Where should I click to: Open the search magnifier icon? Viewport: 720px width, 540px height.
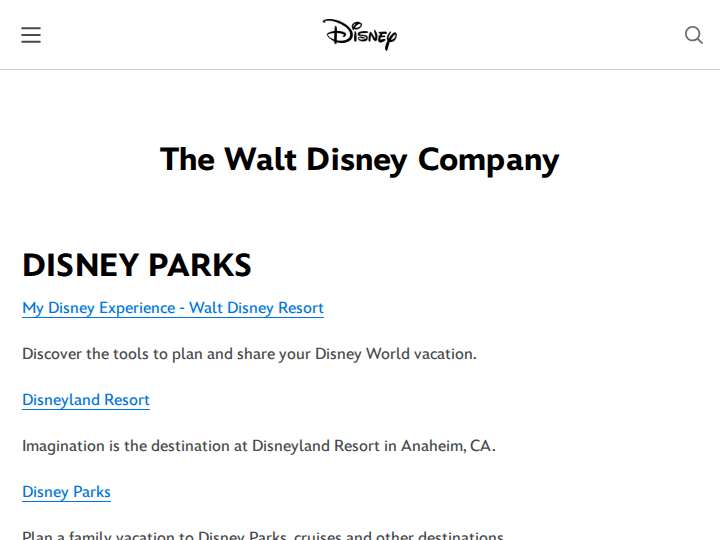(693, 35)
